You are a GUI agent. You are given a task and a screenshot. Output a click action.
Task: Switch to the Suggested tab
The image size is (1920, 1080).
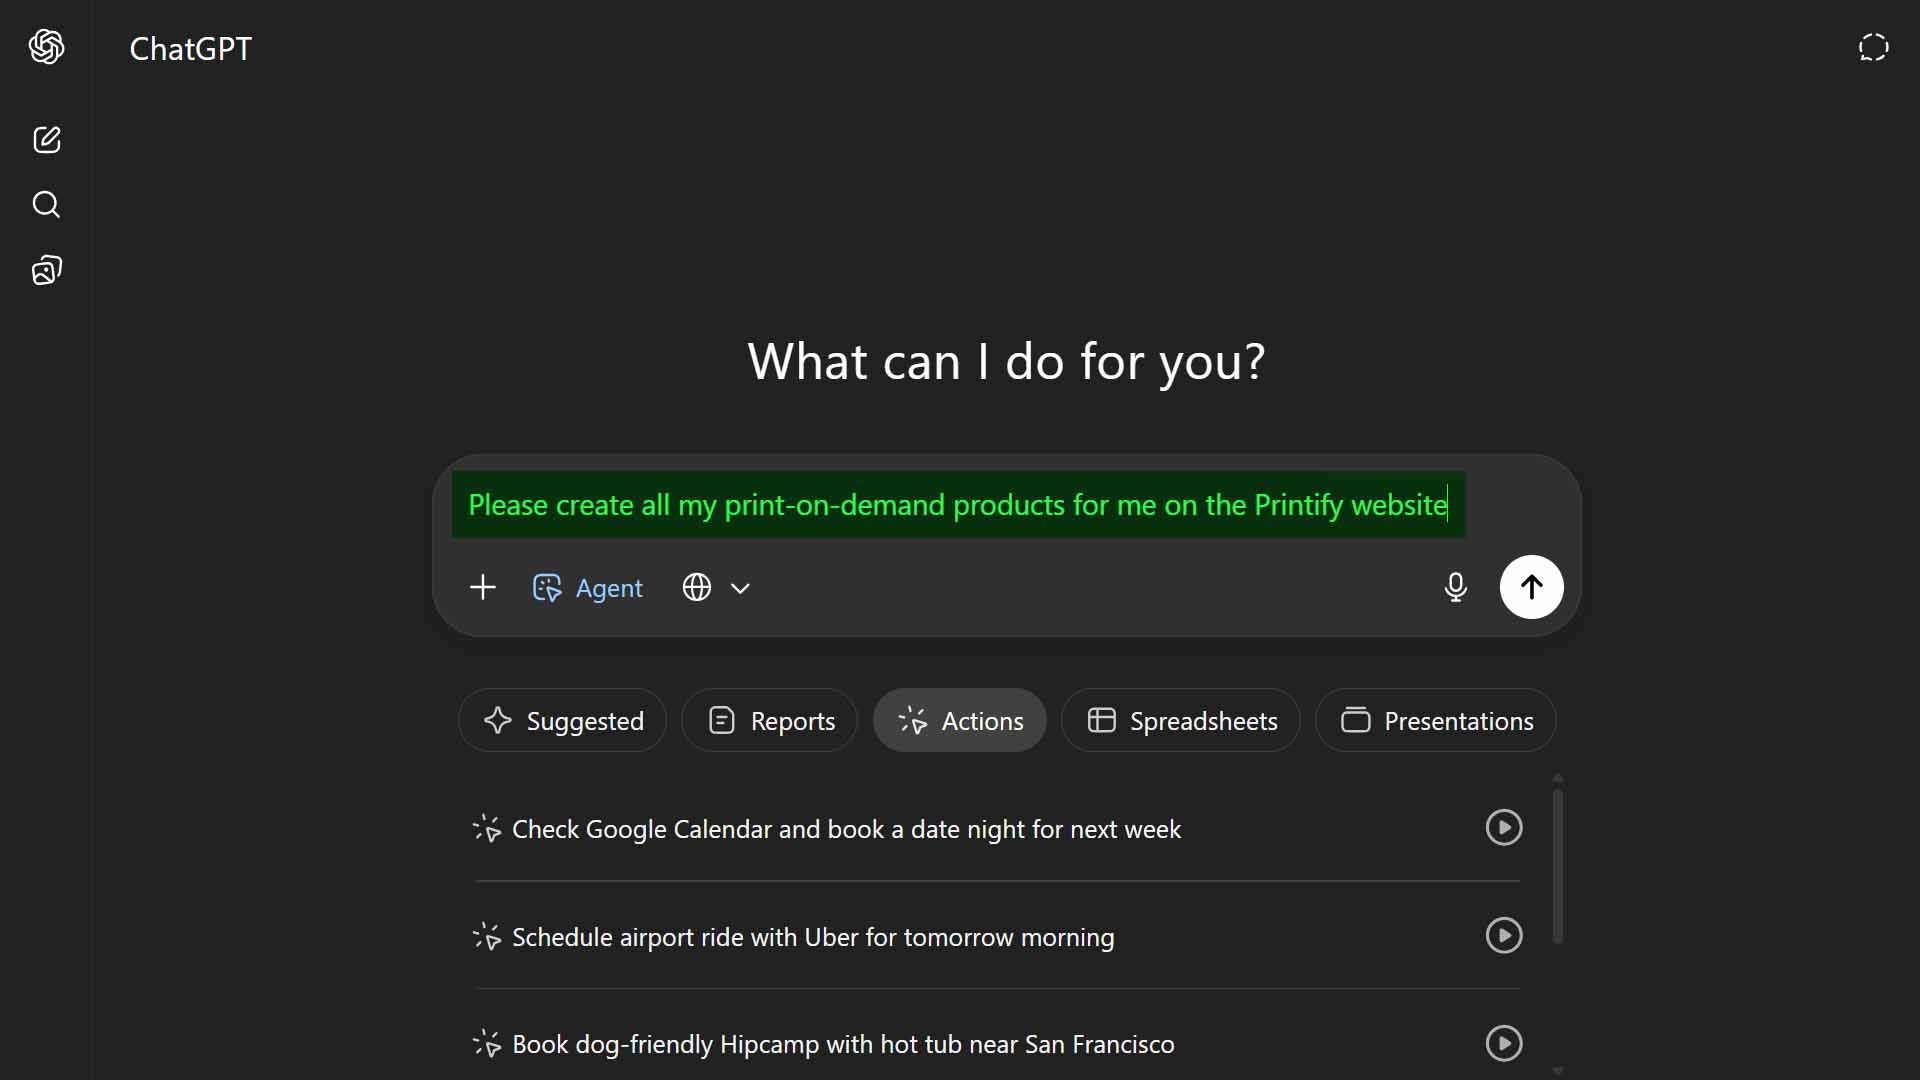[561, 720]
